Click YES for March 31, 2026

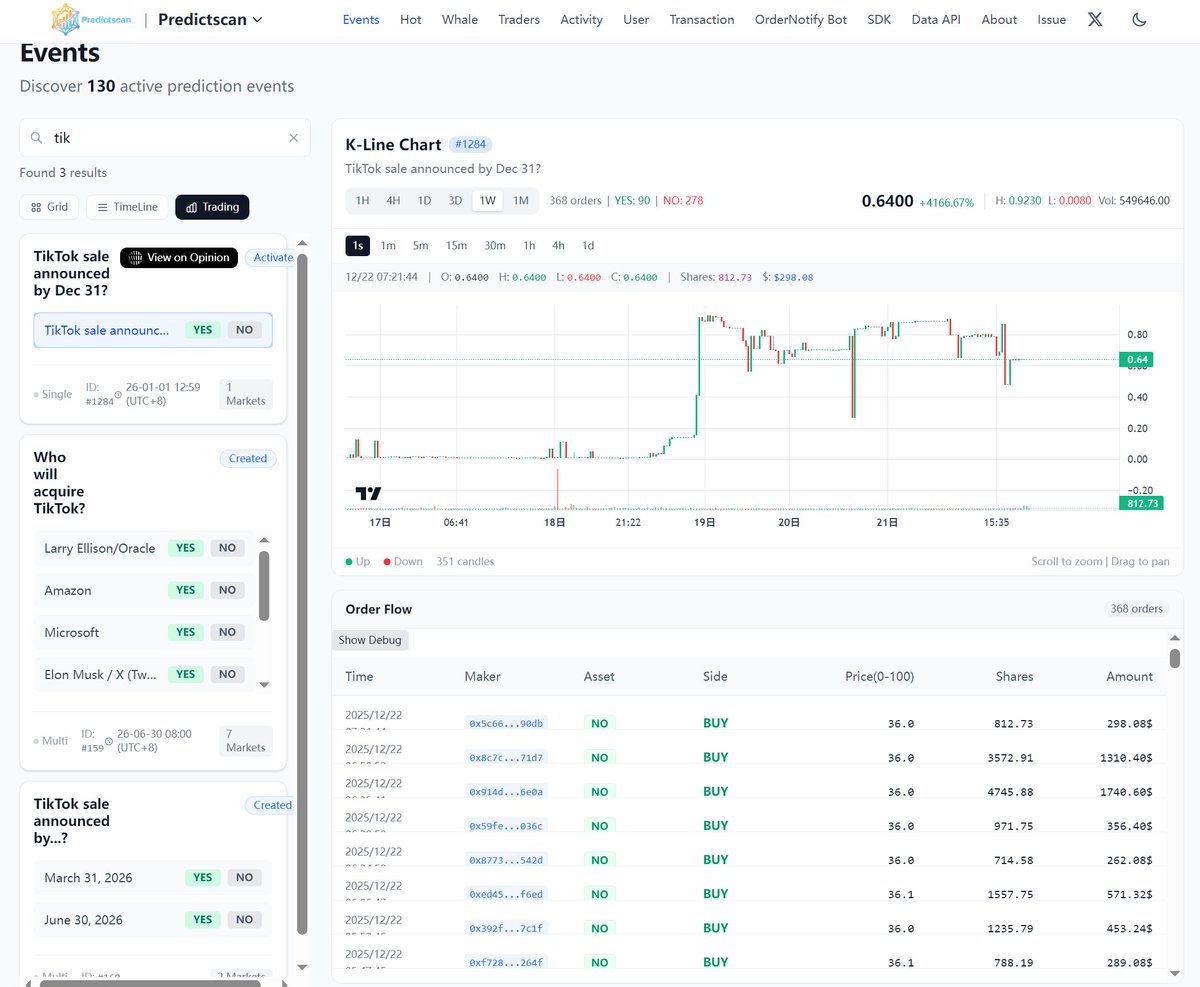202,877
